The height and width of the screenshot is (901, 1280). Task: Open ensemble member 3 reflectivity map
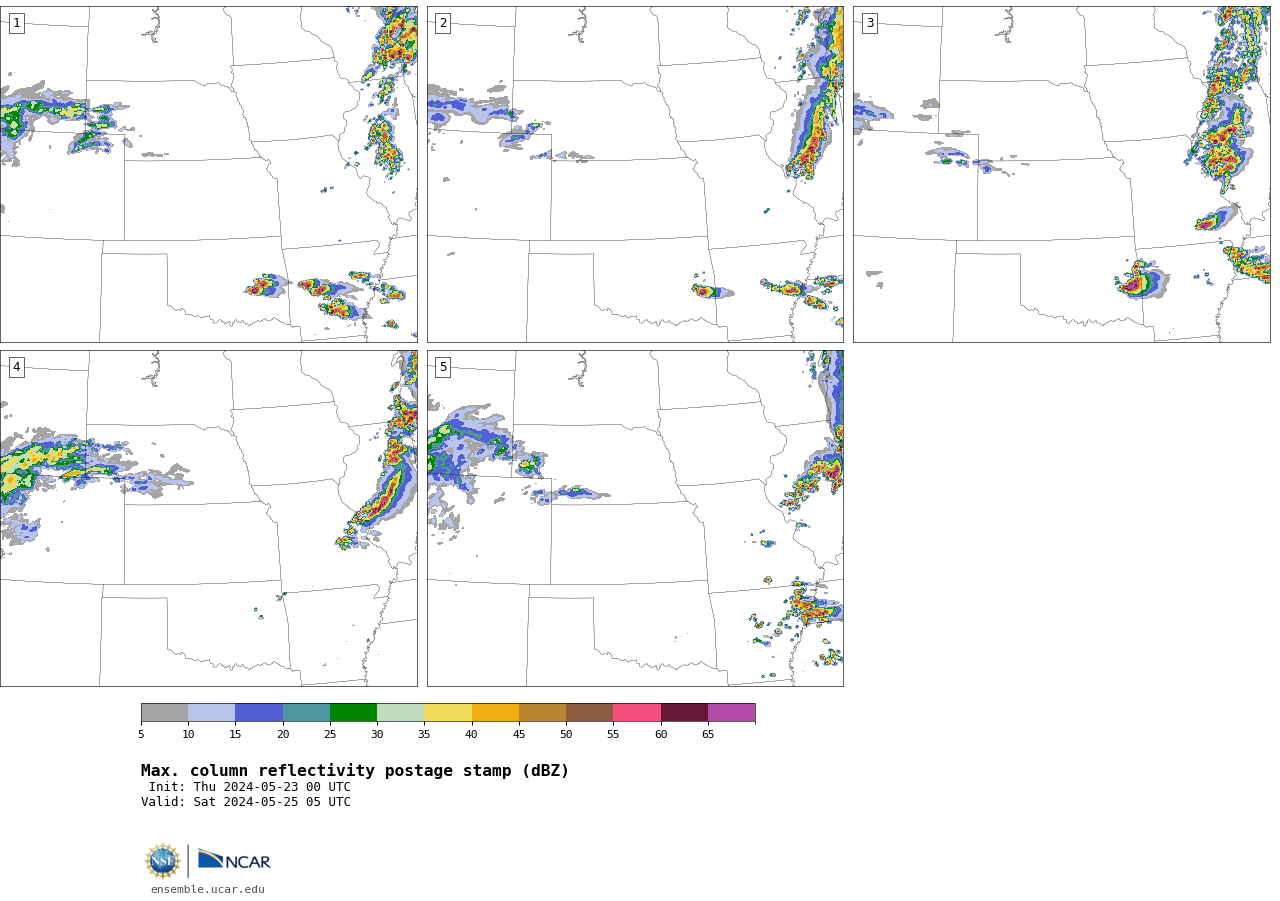coord(1061,174)
